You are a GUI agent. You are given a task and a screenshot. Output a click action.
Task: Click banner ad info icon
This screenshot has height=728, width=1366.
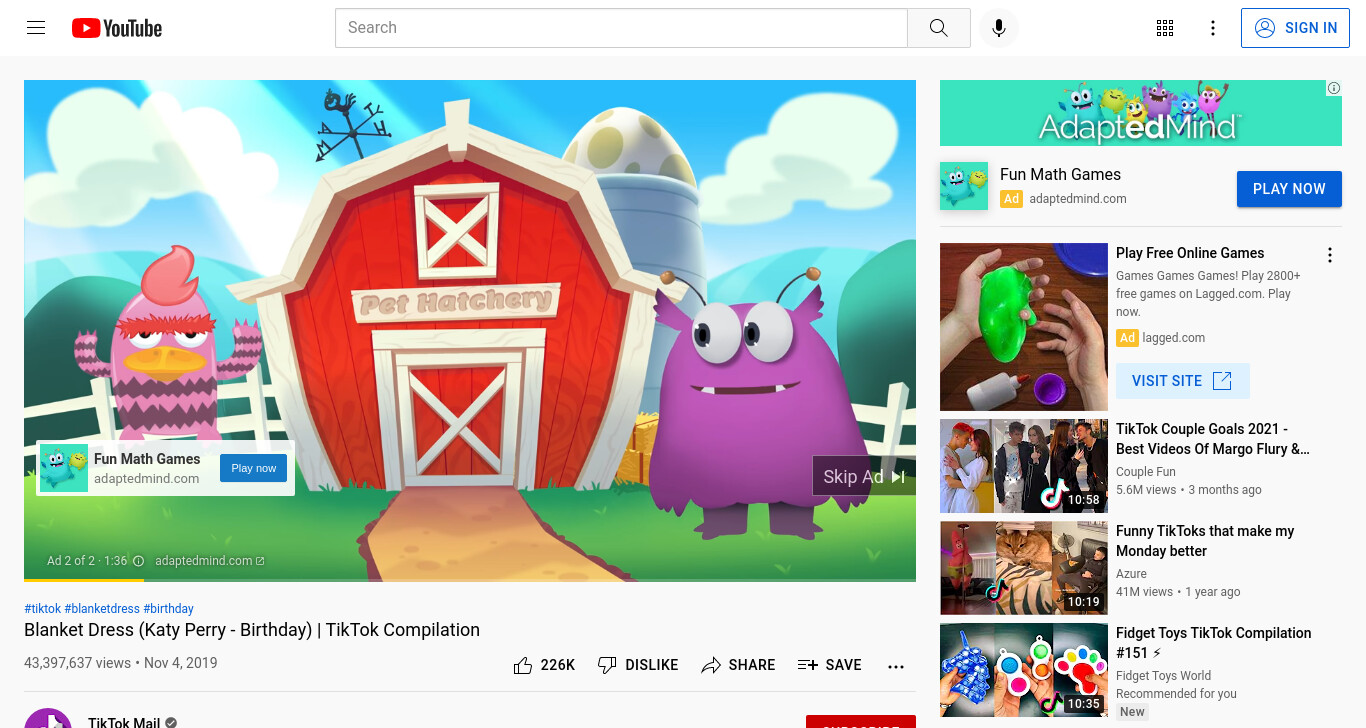click(1334, 88)
